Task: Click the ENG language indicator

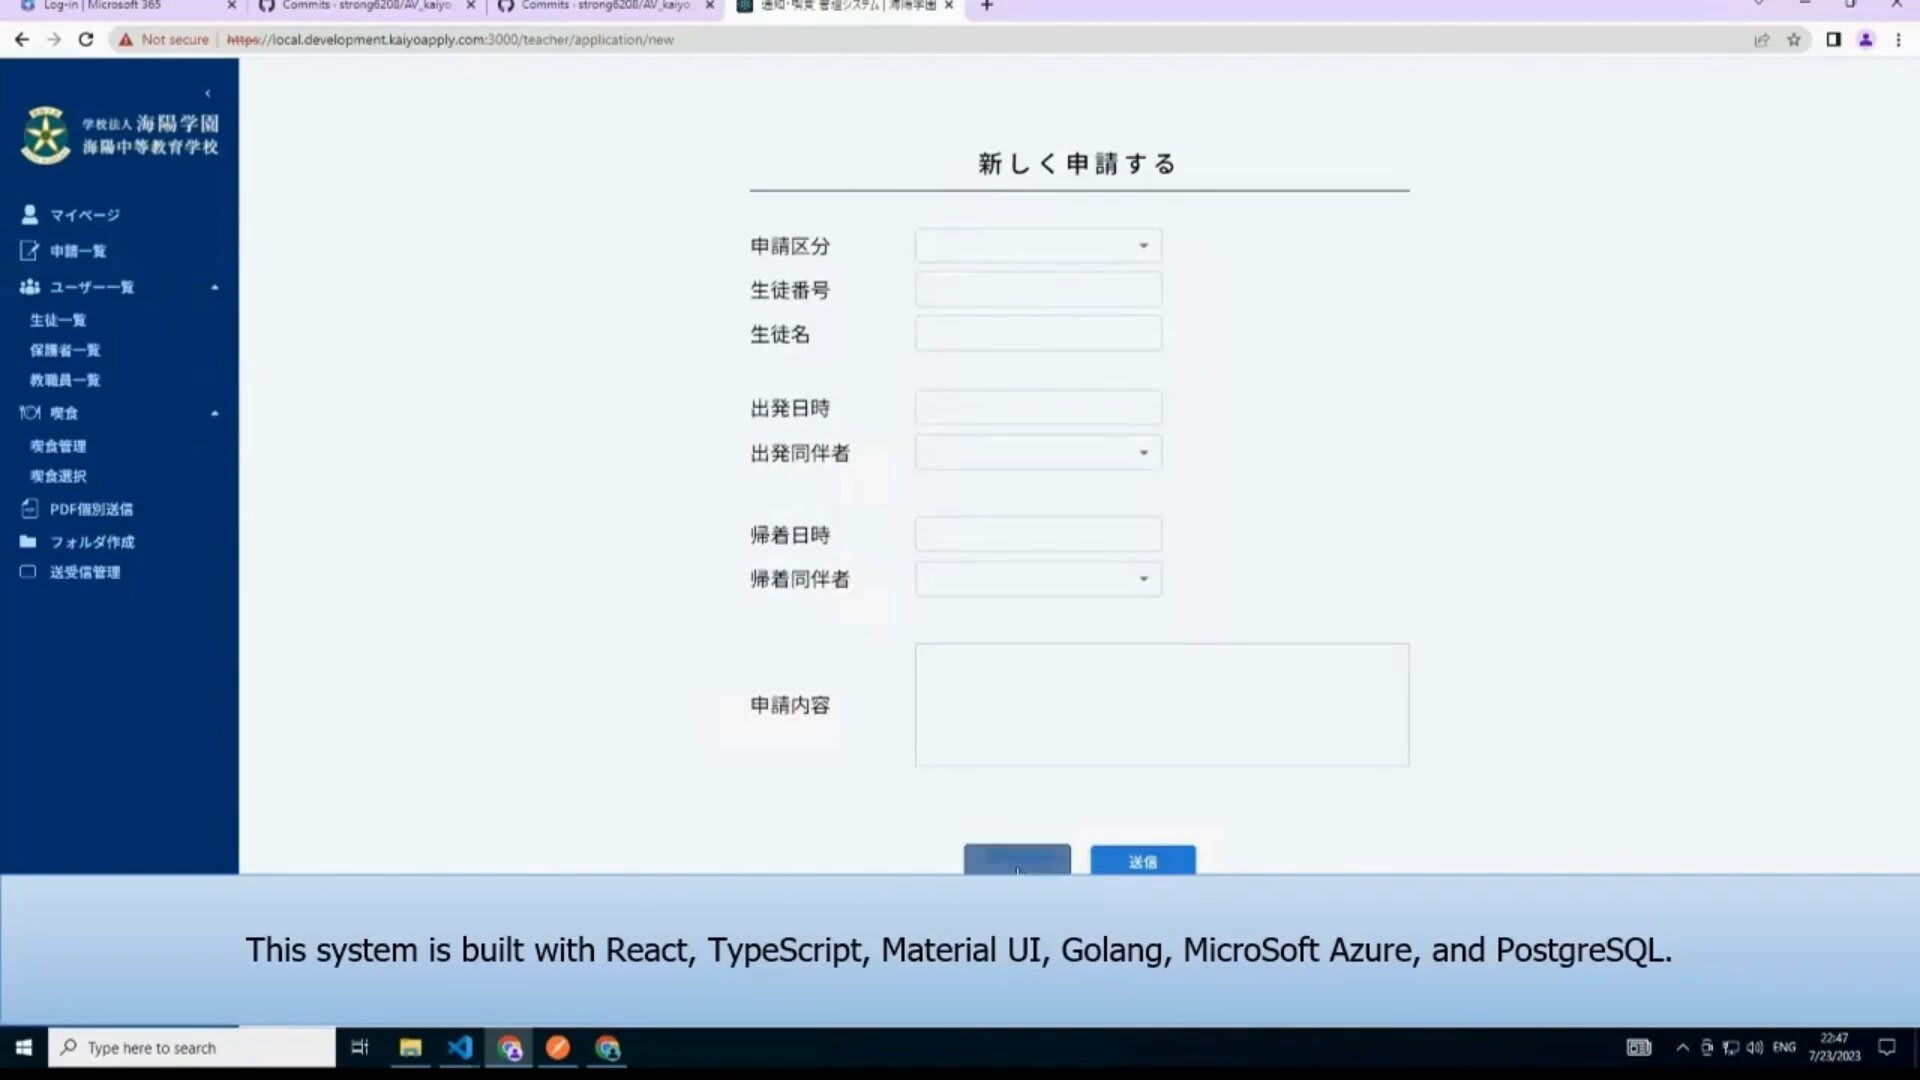Action: point(1784,1047)
